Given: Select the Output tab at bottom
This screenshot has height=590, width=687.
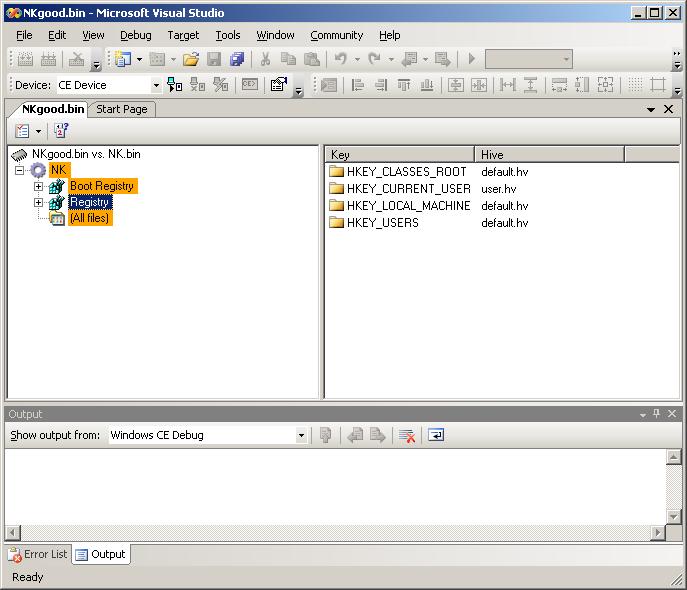Looking at the screenshot, I should tap(101, 555).
